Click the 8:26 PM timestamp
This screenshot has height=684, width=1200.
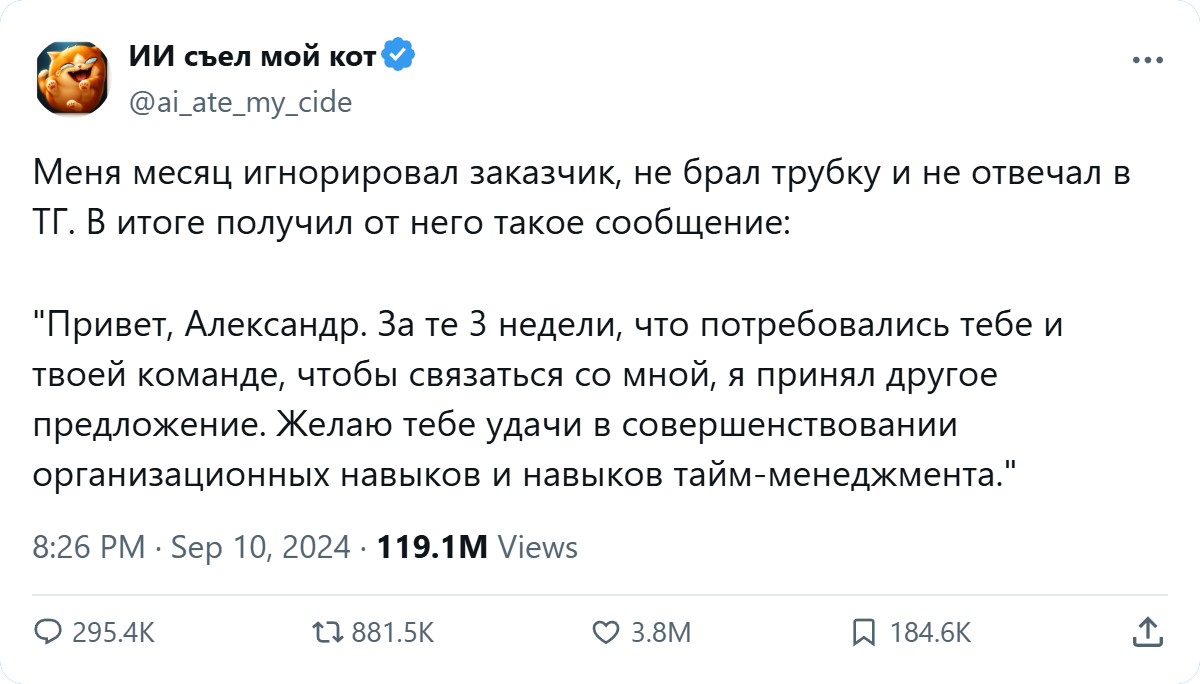pyautogui.click(x=89, y=547)
